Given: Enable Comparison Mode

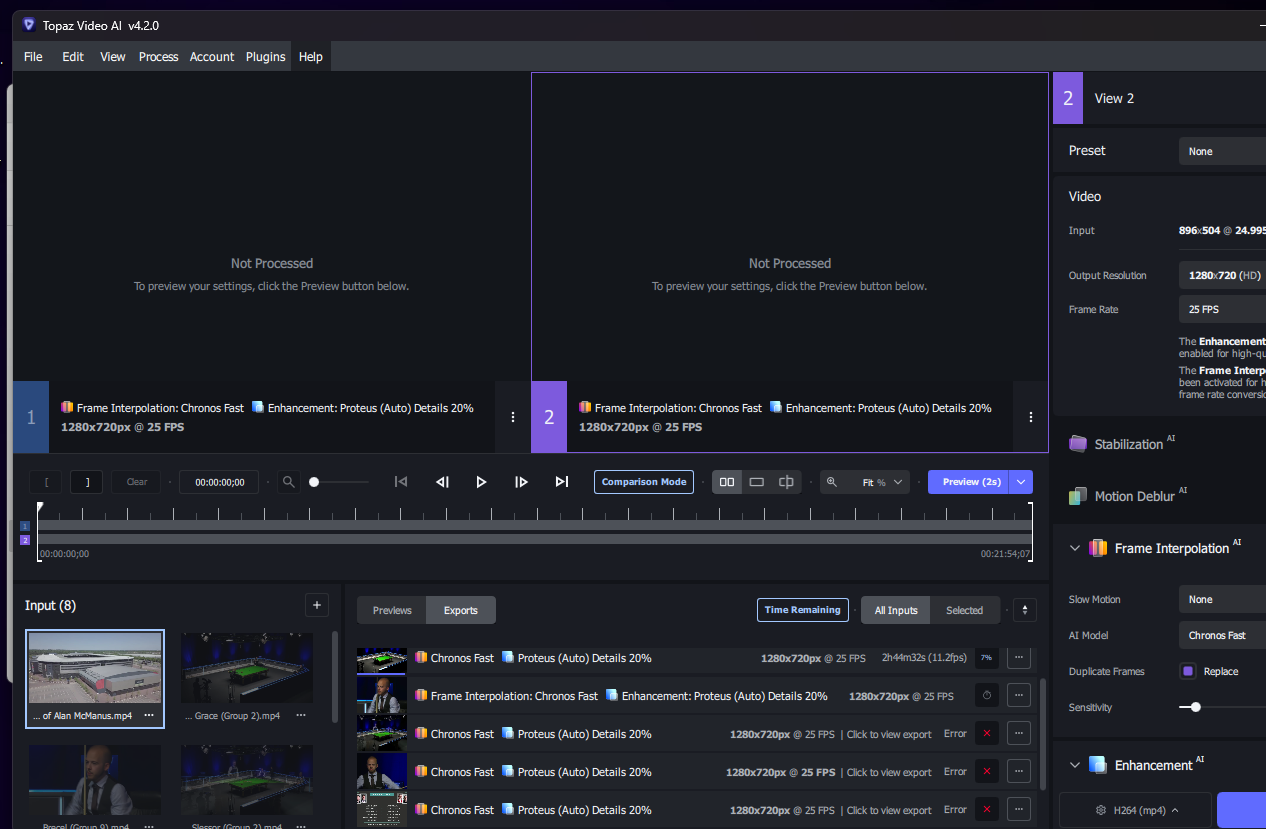Looking at the screenshot, I should [x=643, y=481].
